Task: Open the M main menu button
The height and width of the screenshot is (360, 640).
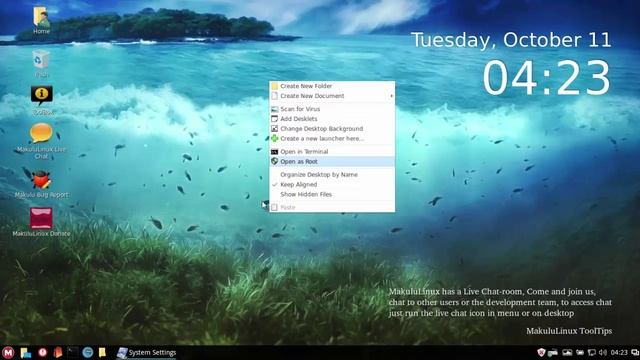Action: pos(8,352)
